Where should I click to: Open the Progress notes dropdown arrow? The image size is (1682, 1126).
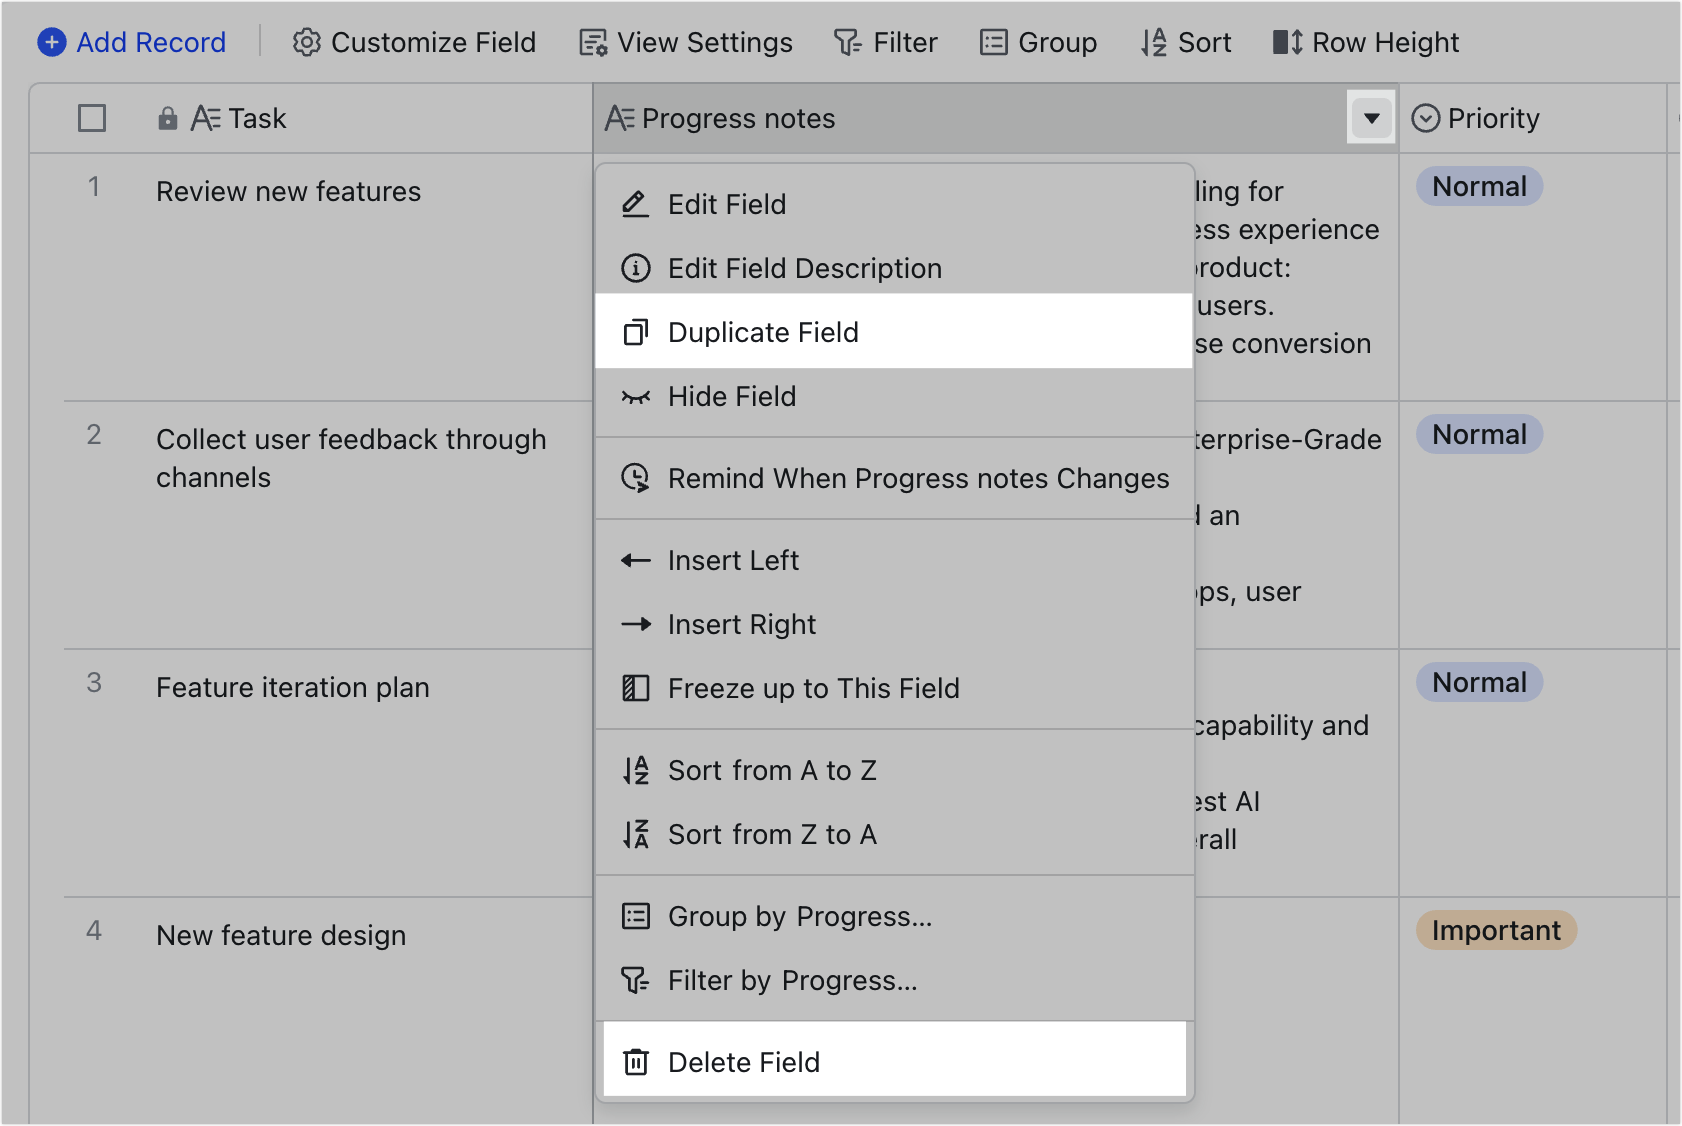pos(1371,117)
